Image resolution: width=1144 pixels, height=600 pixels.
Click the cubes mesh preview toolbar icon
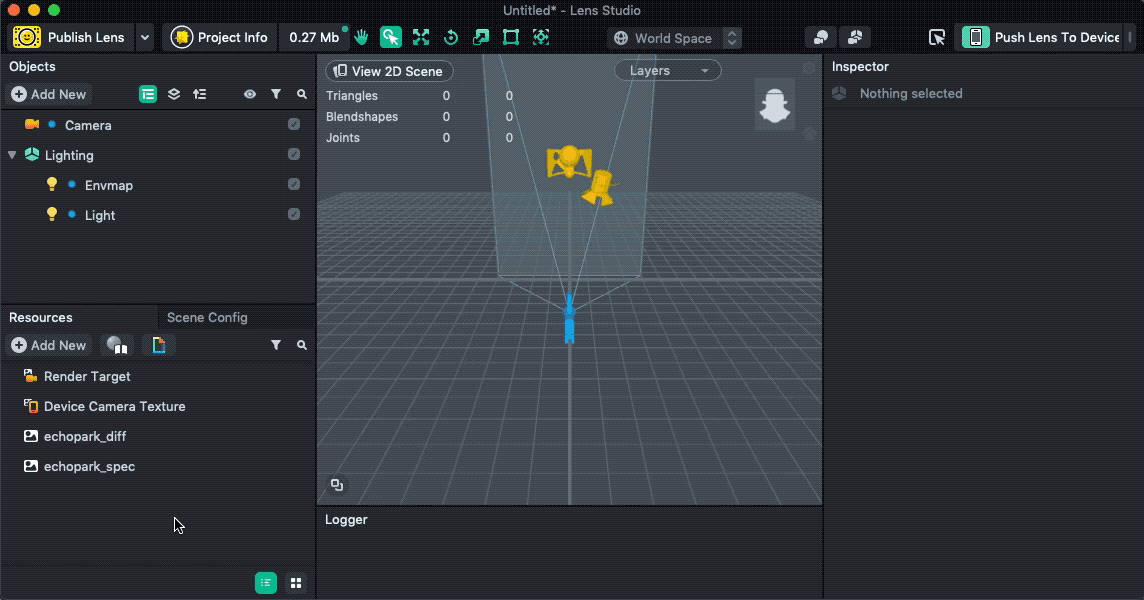pos(855,37)
